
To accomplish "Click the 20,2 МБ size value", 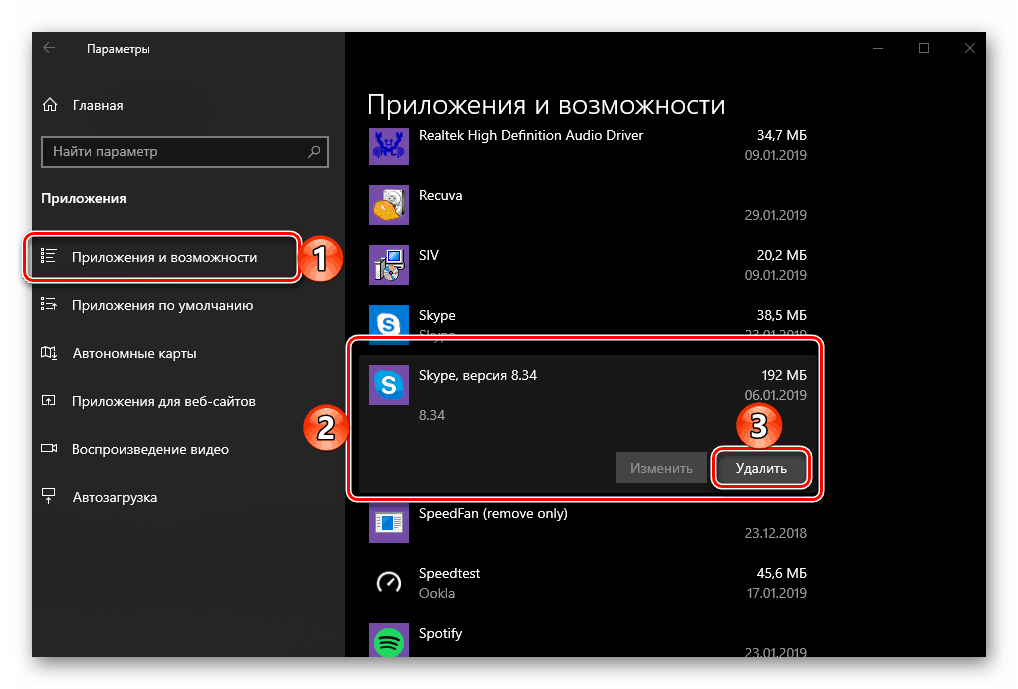I will coord(782,255).
